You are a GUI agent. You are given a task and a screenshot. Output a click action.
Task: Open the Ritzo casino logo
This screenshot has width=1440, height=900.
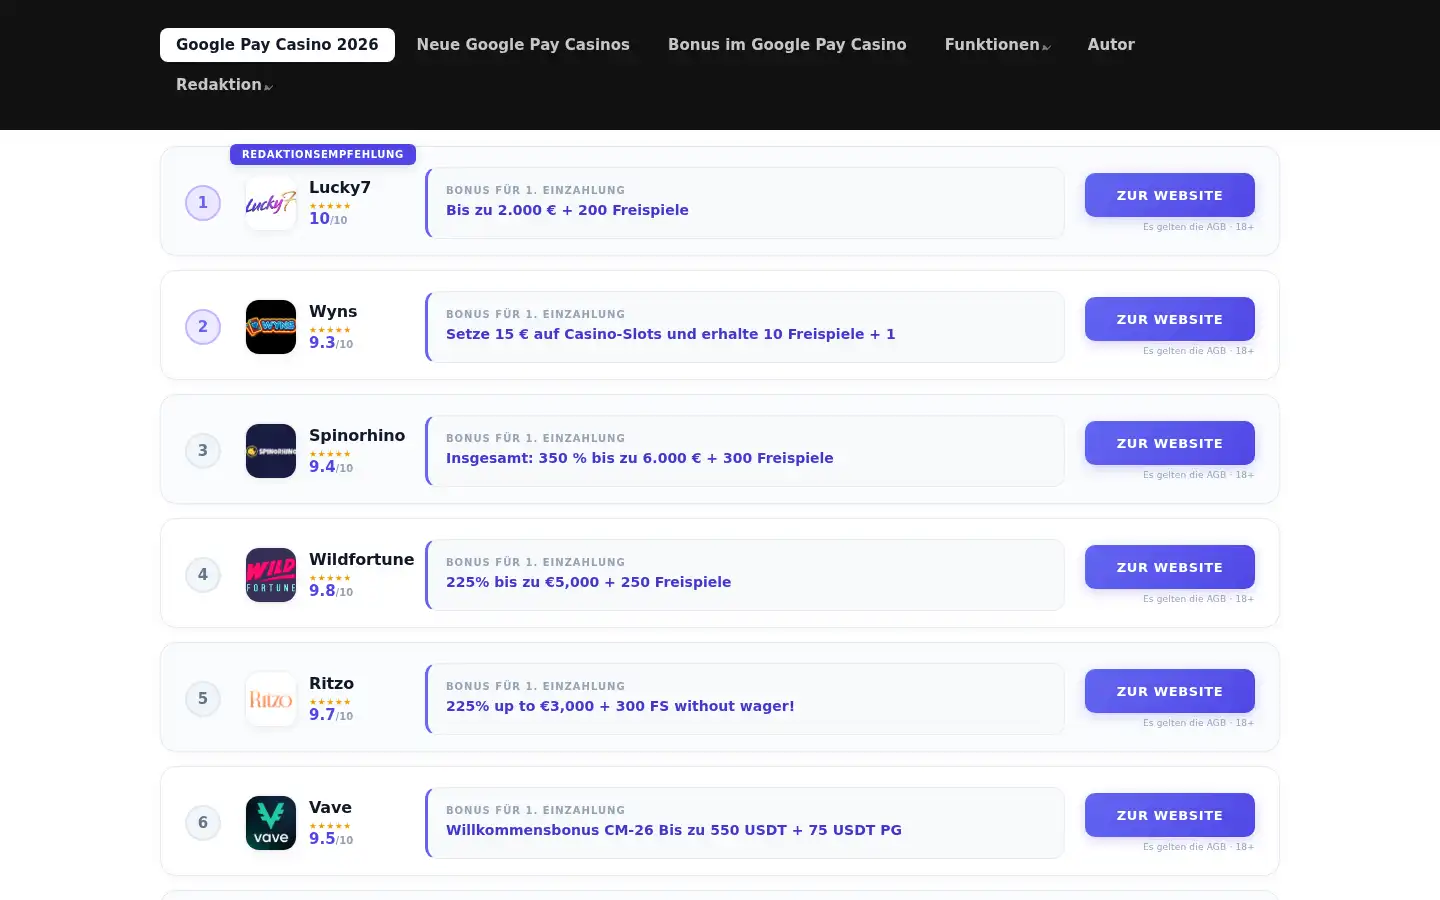click(x=271, y=699)
